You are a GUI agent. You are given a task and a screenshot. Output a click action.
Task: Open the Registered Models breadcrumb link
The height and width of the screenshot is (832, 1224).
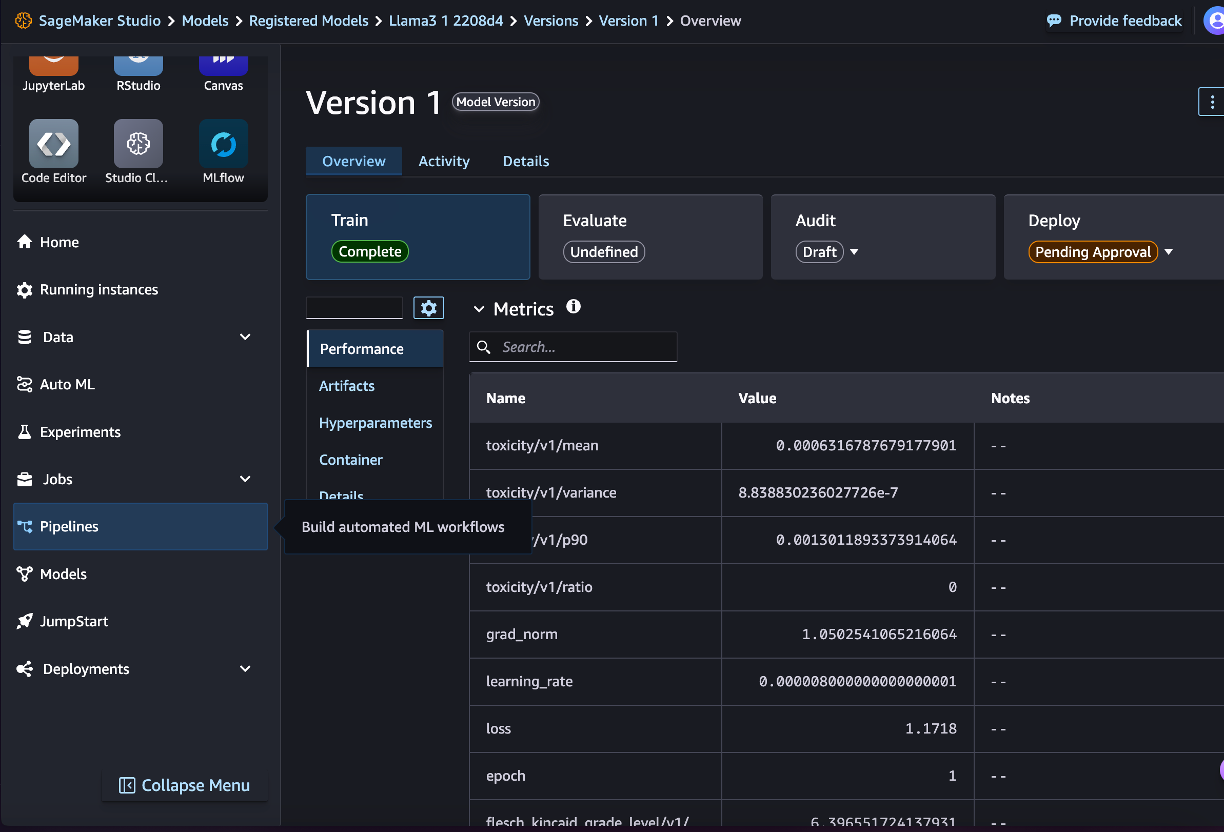[308, 20]
